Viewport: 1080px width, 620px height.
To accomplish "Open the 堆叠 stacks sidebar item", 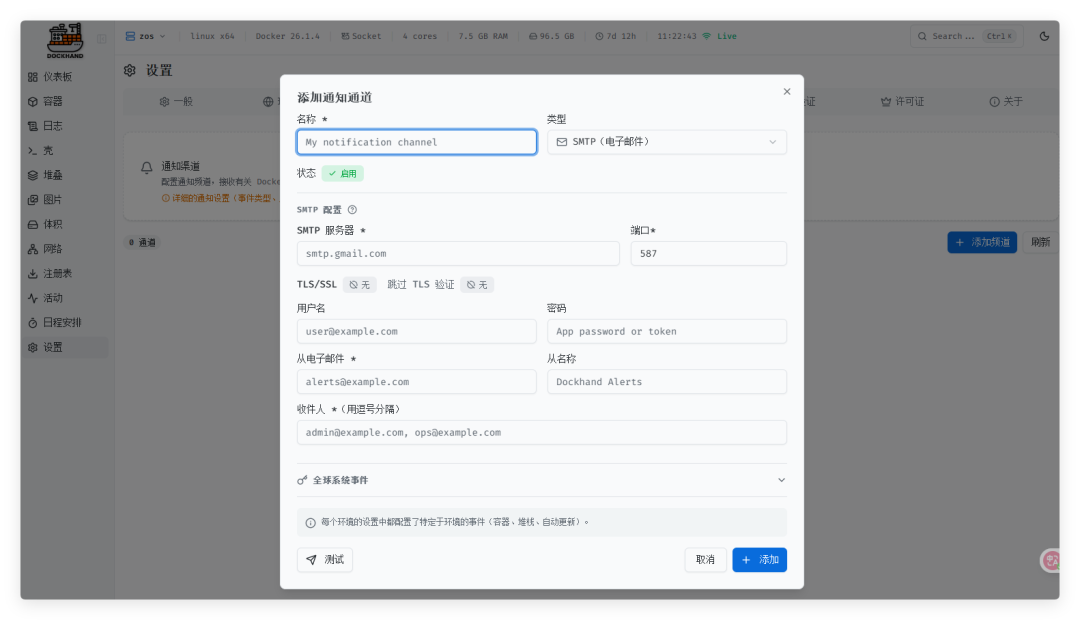I will [65, 175].
